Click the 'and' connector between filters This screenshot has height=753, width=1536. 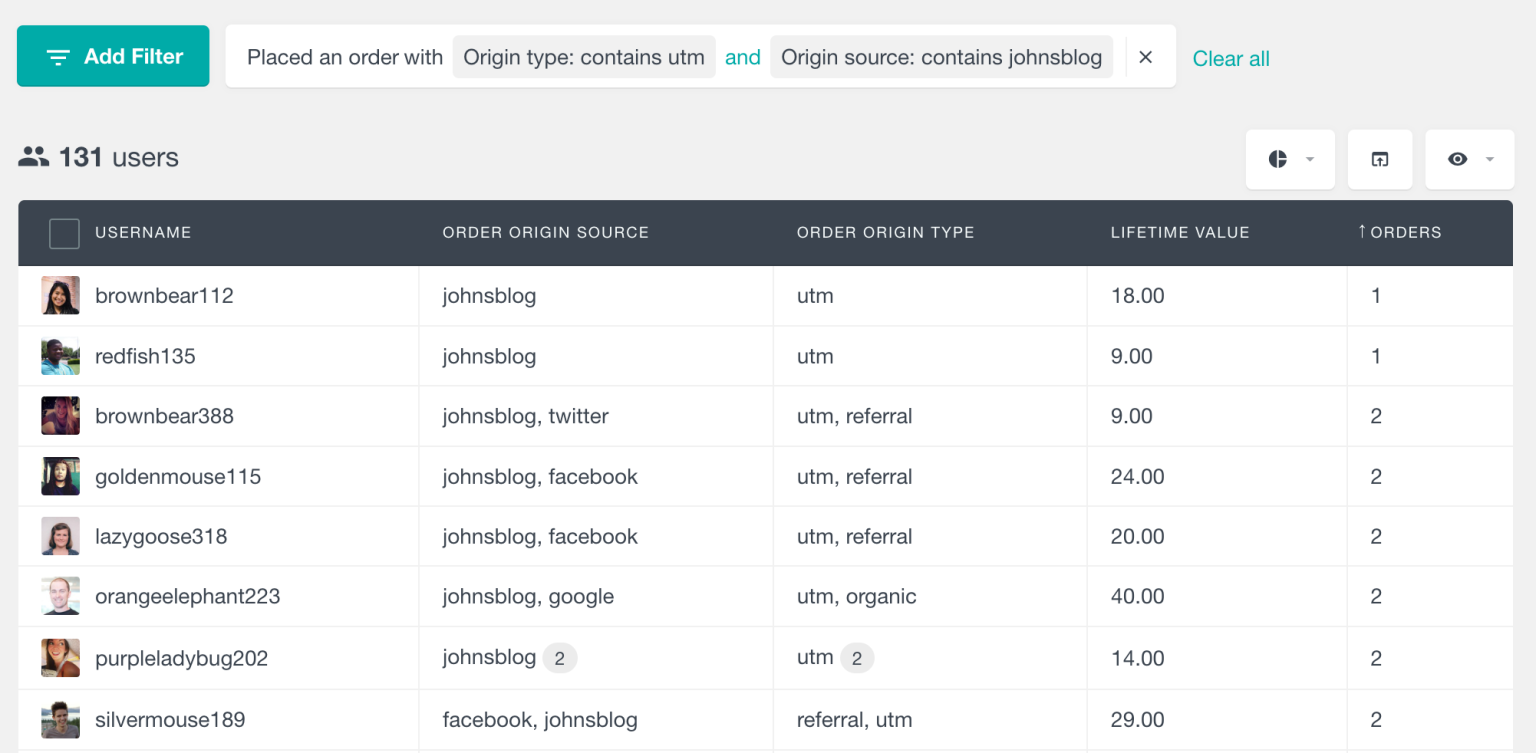click(x=743, y=57)
